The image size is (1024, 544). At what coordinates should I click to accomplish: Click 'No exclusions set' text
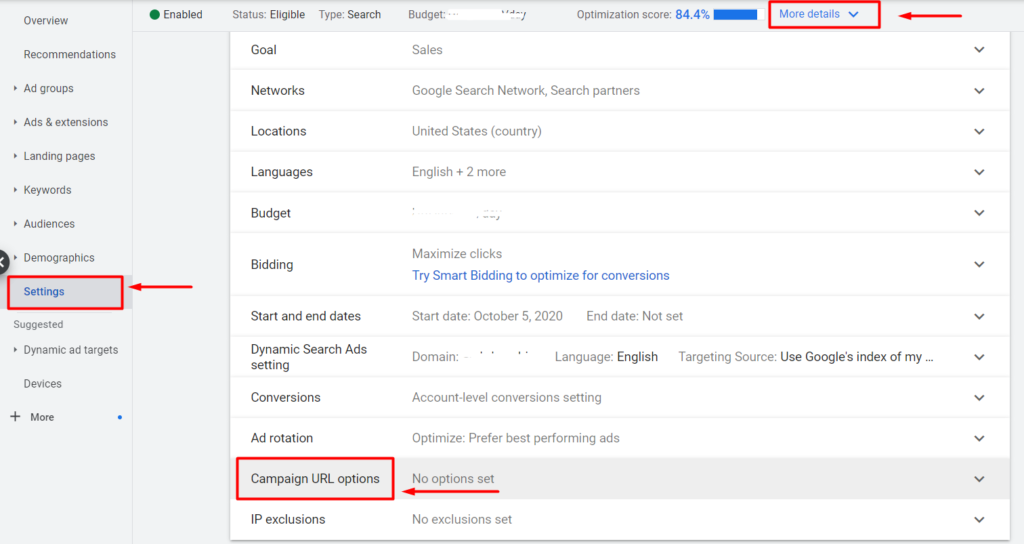462,520
